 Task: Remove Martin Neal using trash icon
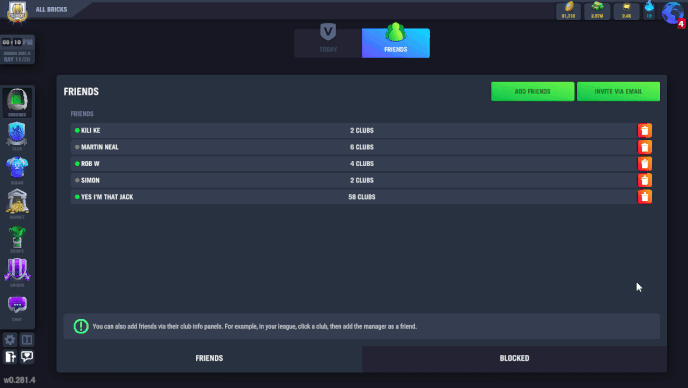[645, 147]
